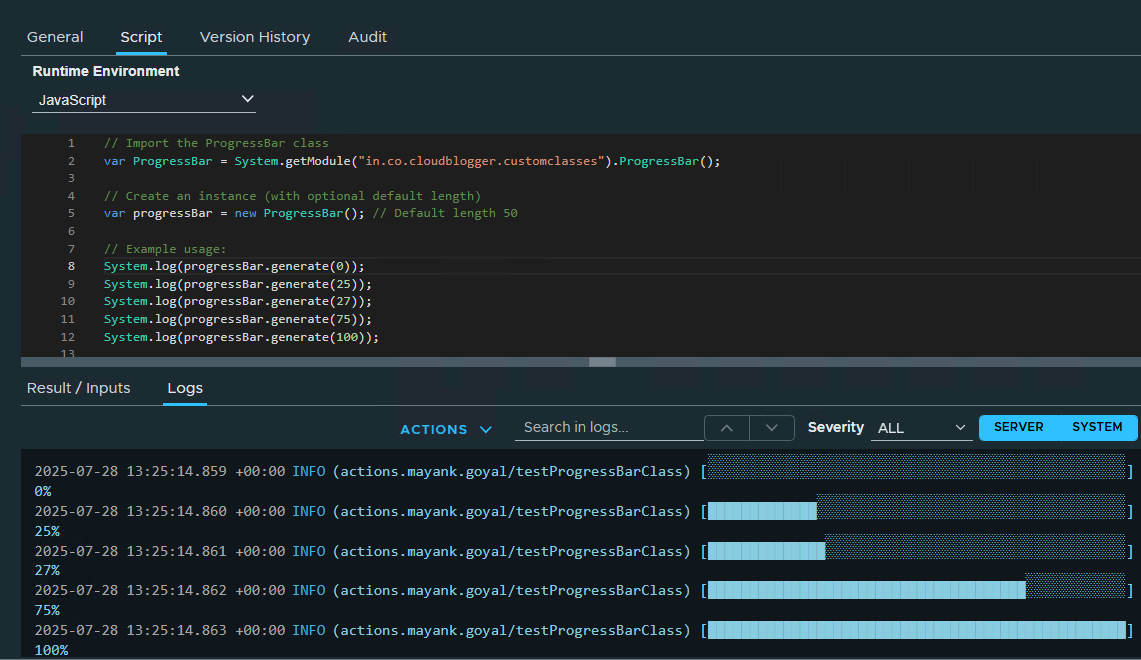The image size is (1141, 660).
Task: Place cursor on the ProgressBar import statement
Action: tap(400, 160)
